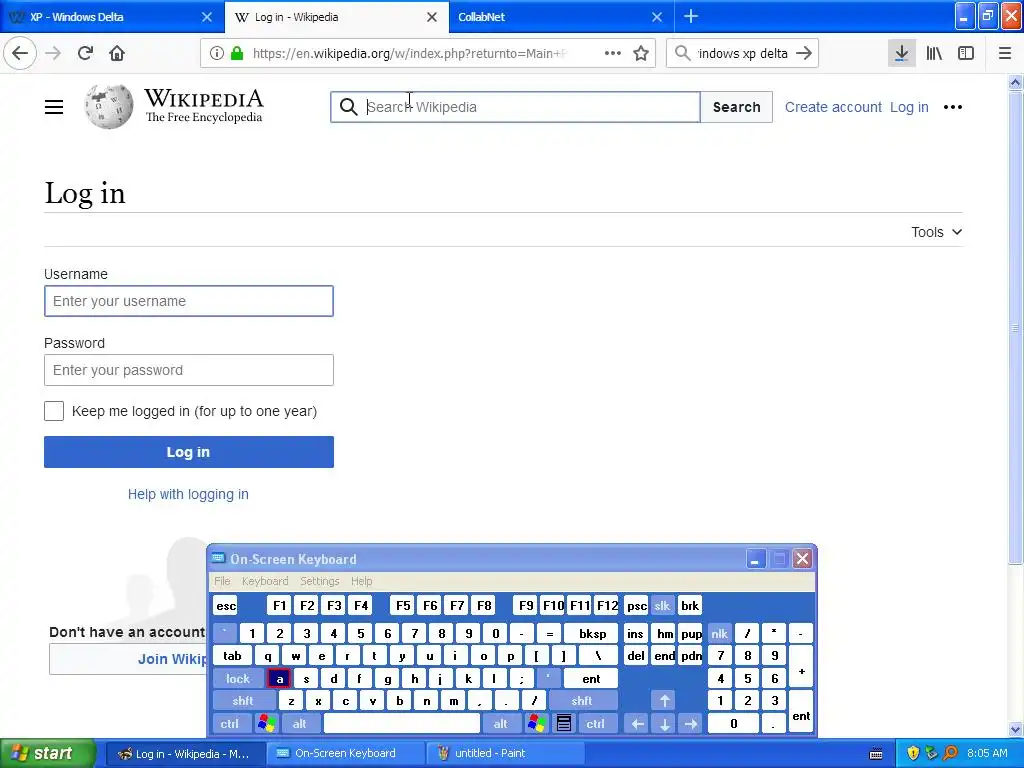The width and height of the screenshot is (1024, 768).
Task: Open On-Screen Keyboard File menu
Action: point(222,581)
